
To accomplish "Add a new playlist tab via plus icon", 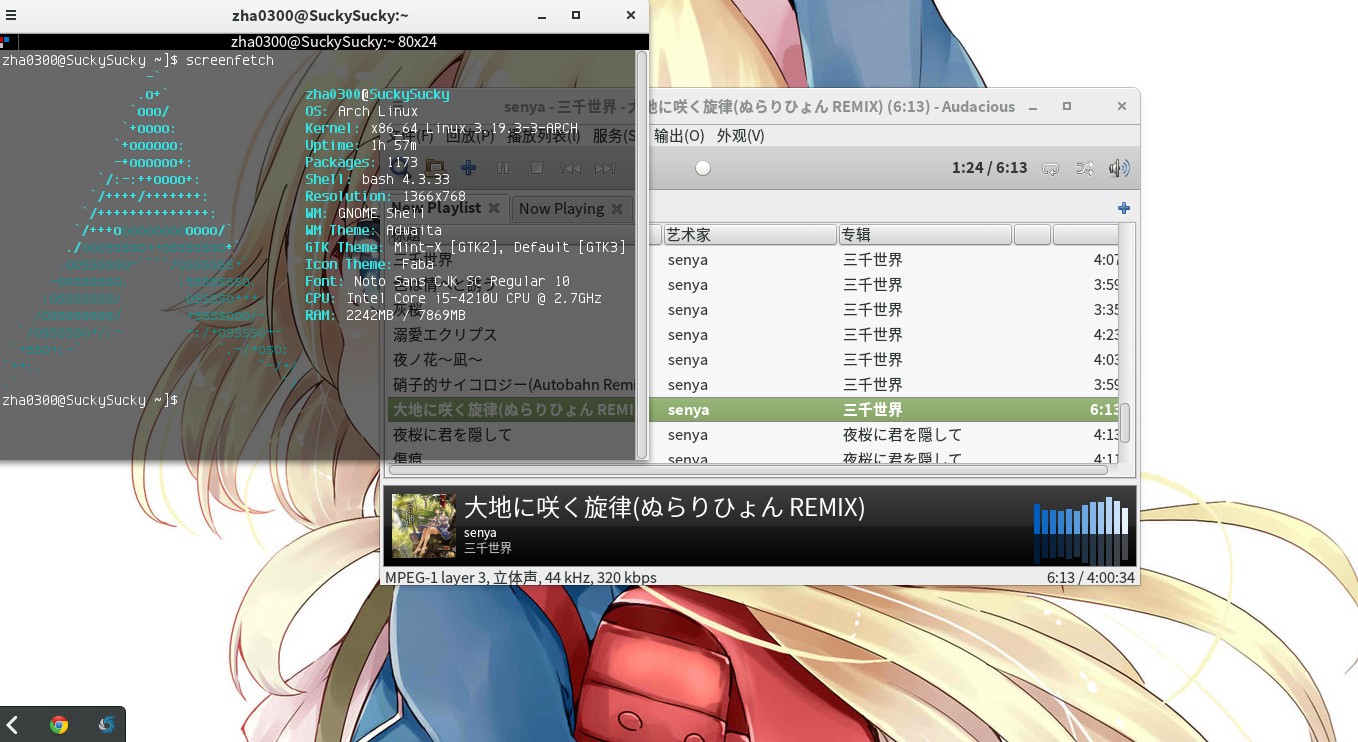I will point(1124,208).
